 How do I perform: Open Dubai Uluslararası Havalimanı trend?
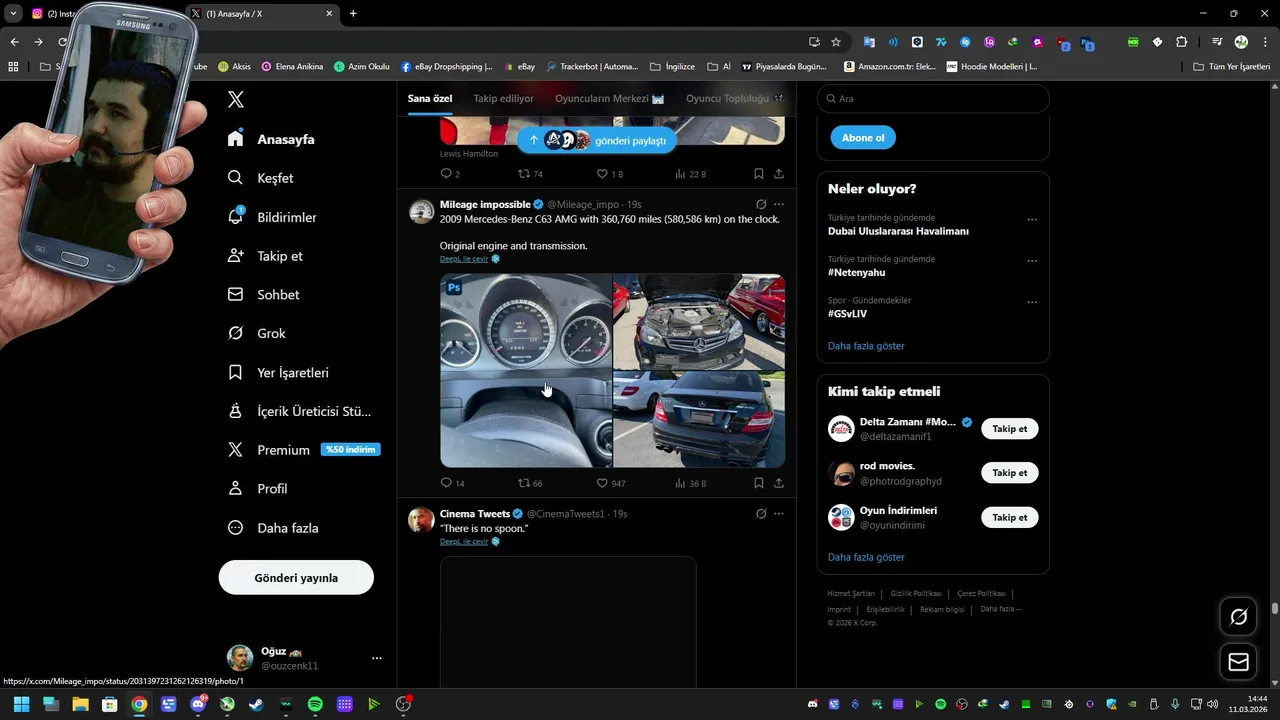[898, 231]
